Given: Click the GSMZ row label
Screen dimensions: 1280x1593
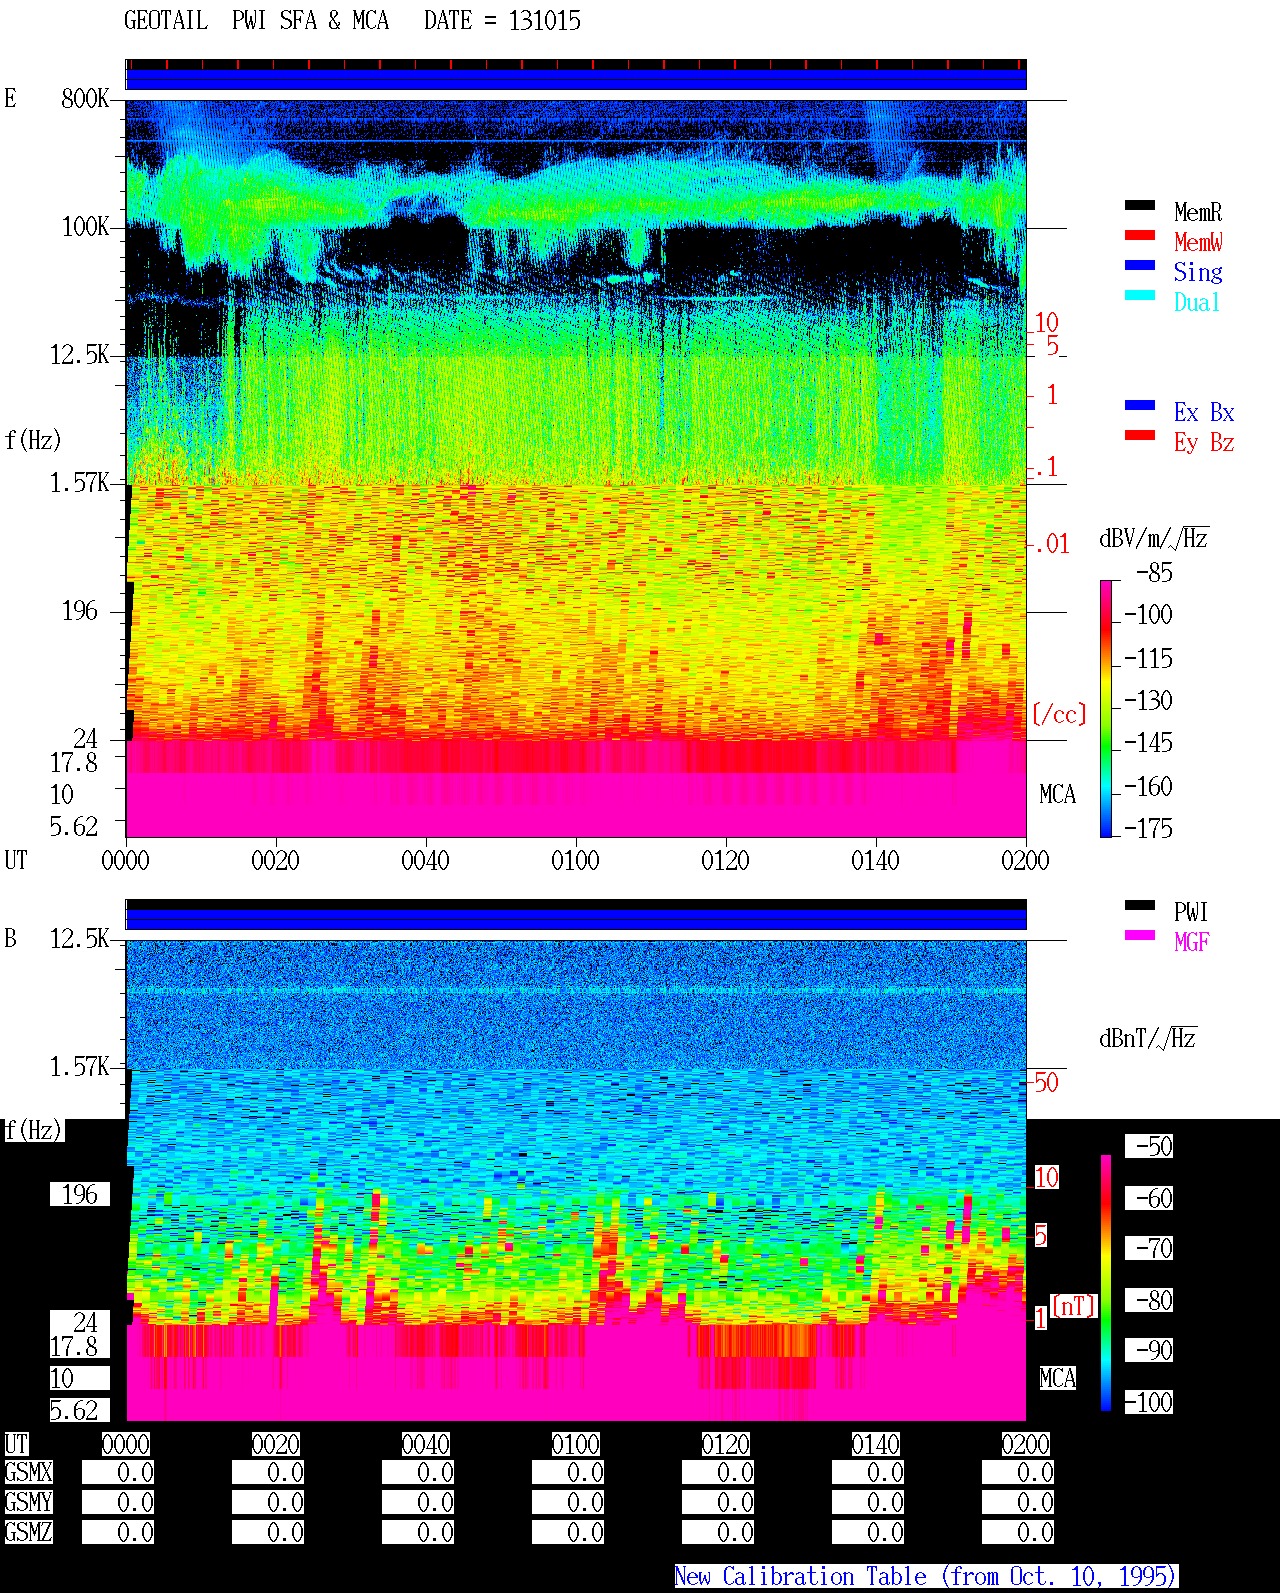Looking at the screenshot, I should coord(28,1533).
